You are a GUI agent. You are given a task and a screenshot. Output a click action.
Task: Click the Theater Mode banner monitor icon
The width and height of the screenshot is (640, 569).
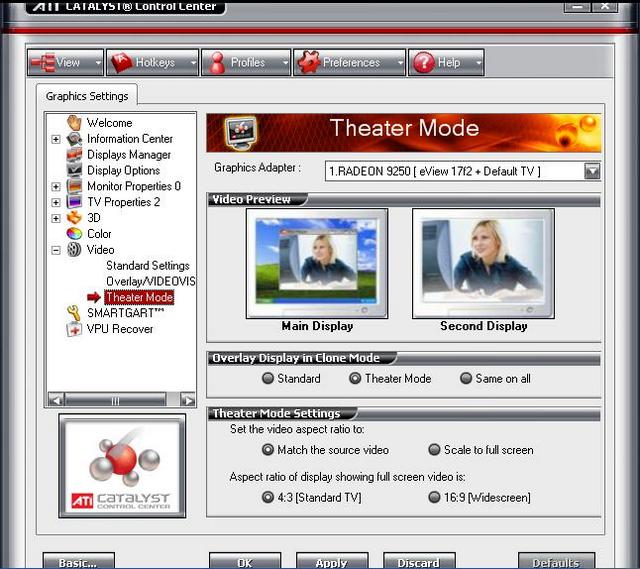(x=241, y=132)
